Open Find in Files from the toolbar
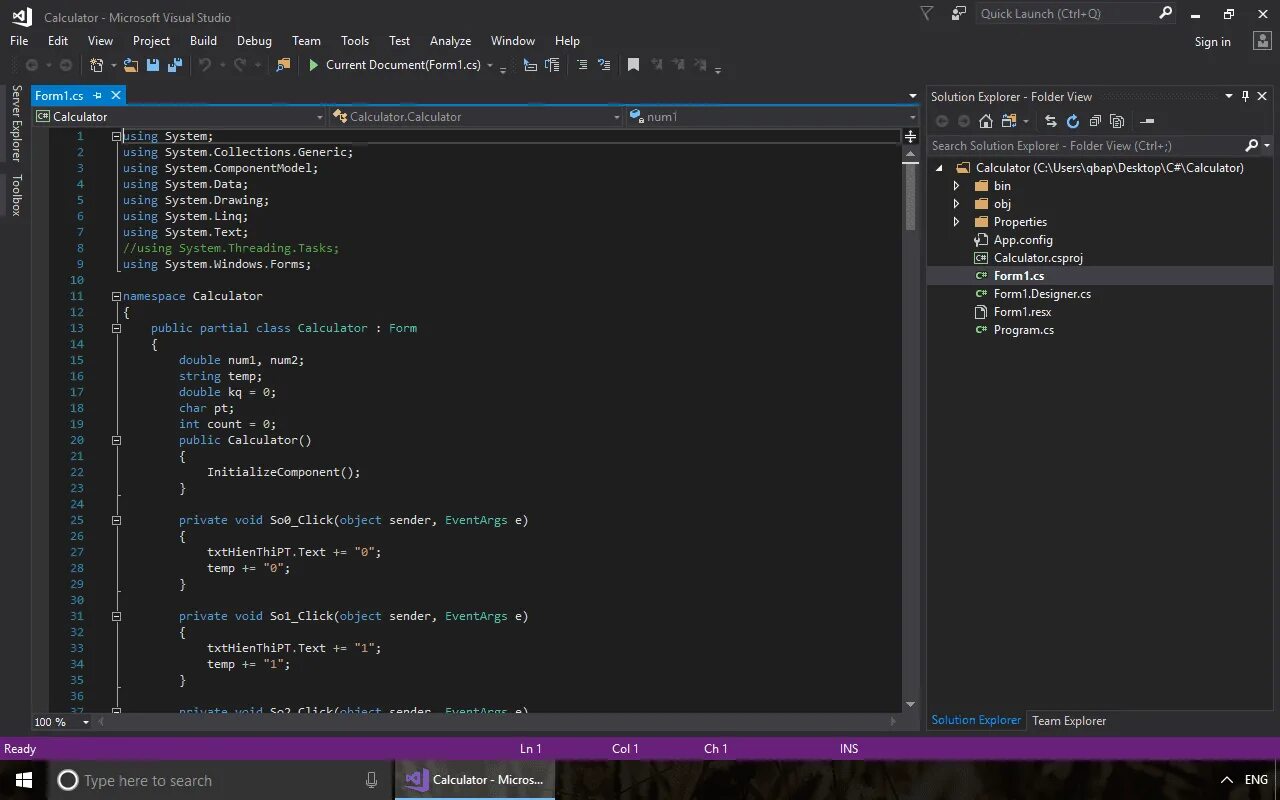The width and height of the screenshot is (1280, 800). (283, 65)
